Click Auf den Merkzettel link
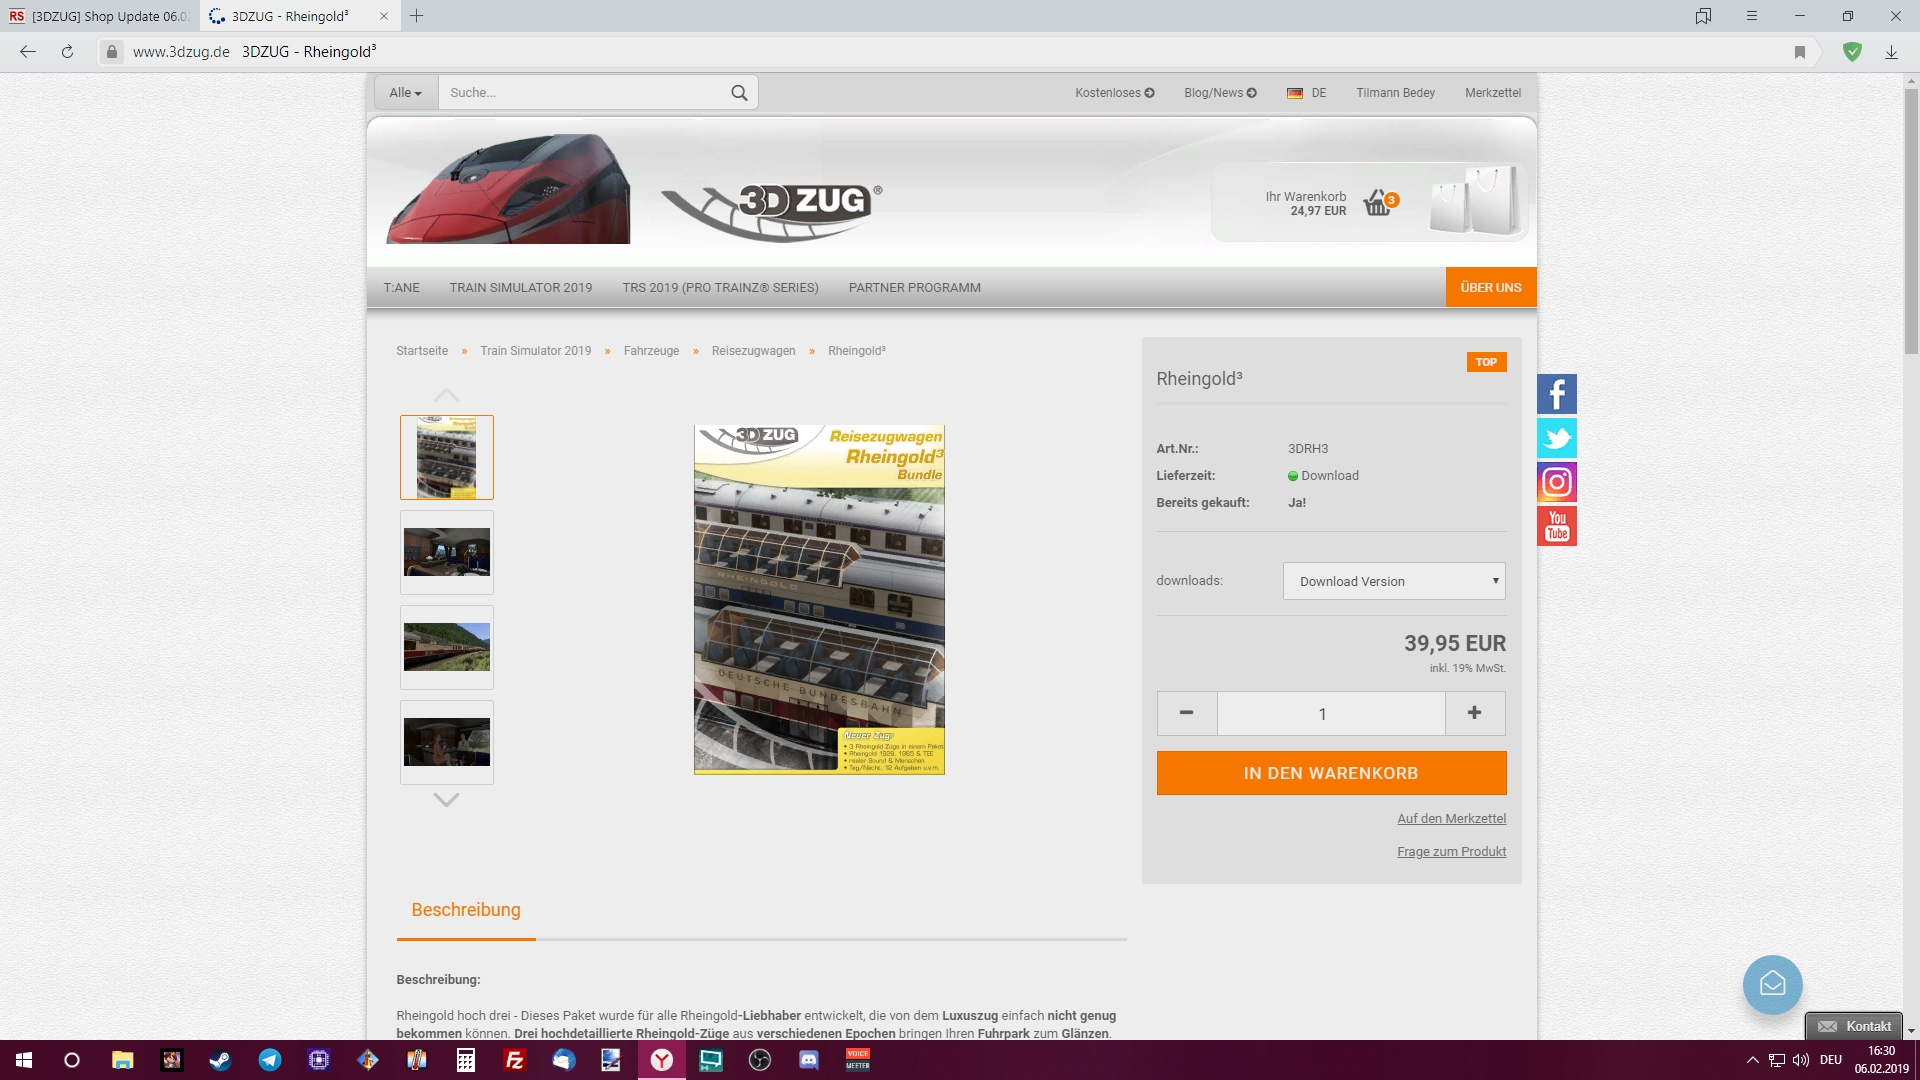 pyautogui.click(x=1451, y=819)
